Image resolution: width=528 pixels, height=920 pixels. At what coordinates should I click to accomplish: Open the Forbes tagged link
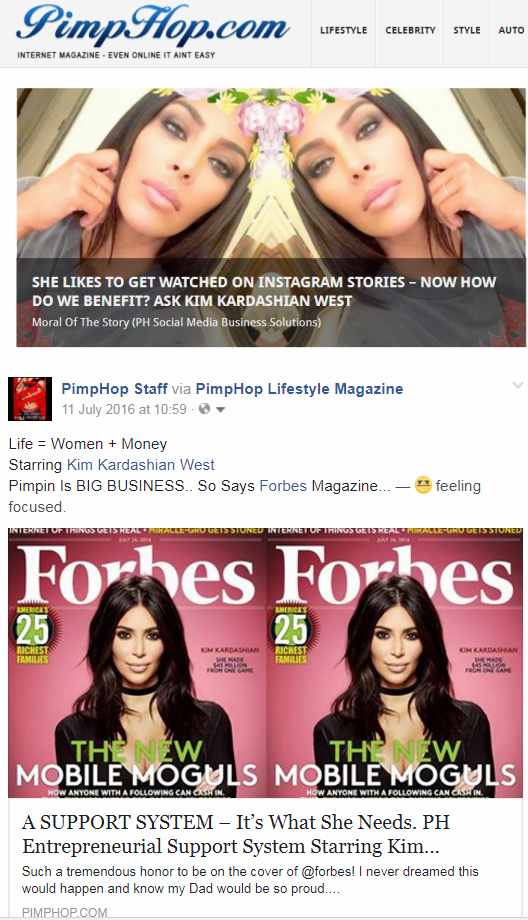coord(283,486)
